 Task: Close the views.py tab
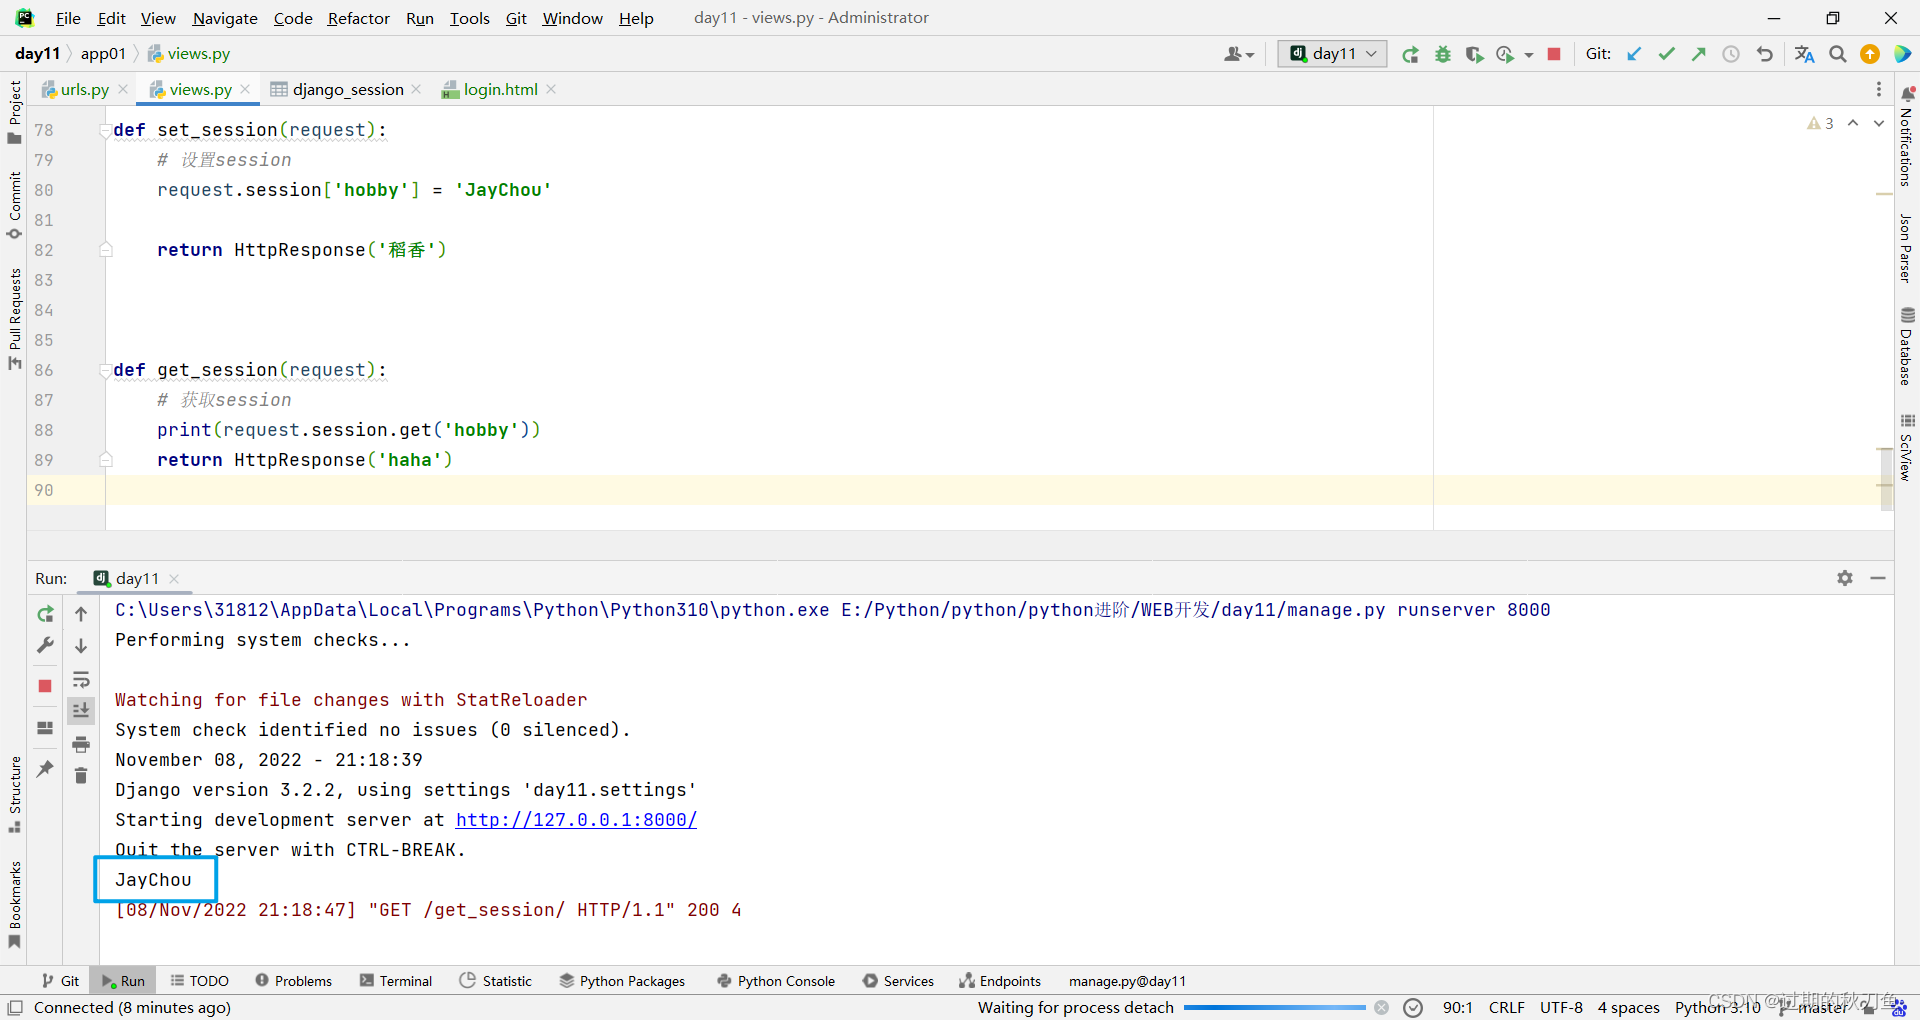point(246,90)
